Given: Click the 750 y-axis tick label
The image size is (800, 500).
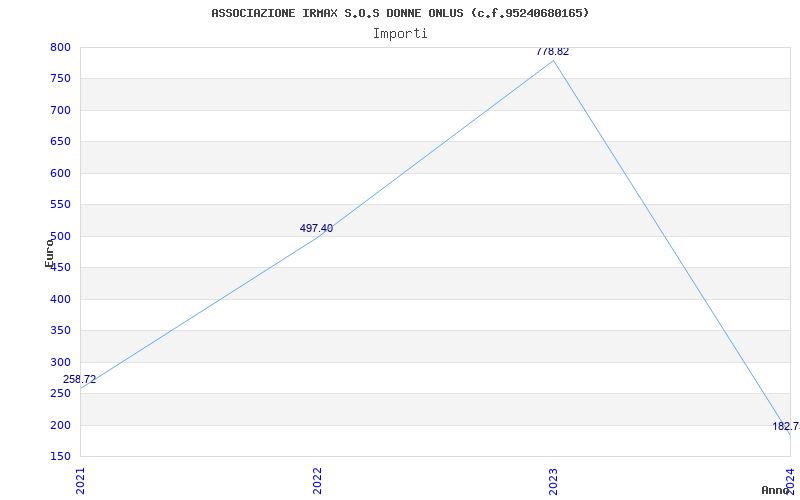Looking at the screenshot, I should [60, 79].
